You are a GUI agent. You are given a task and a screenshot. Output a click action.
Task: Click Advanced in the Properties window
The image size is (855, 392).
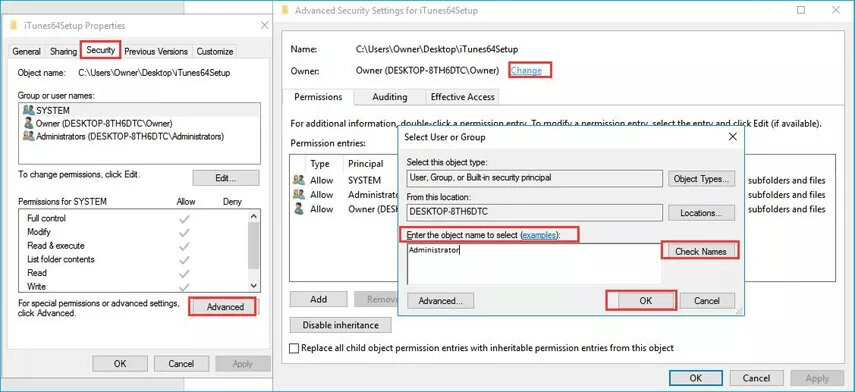225,307
